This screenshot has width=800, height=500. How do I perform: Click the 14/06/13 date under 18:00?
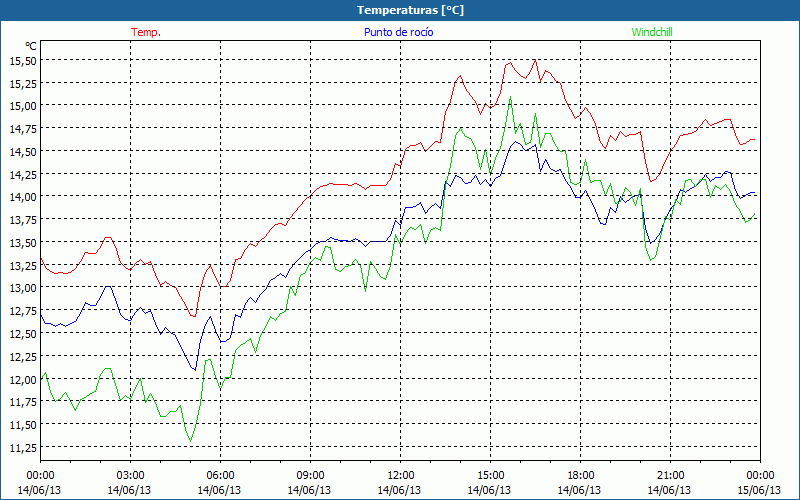(579, 490)
